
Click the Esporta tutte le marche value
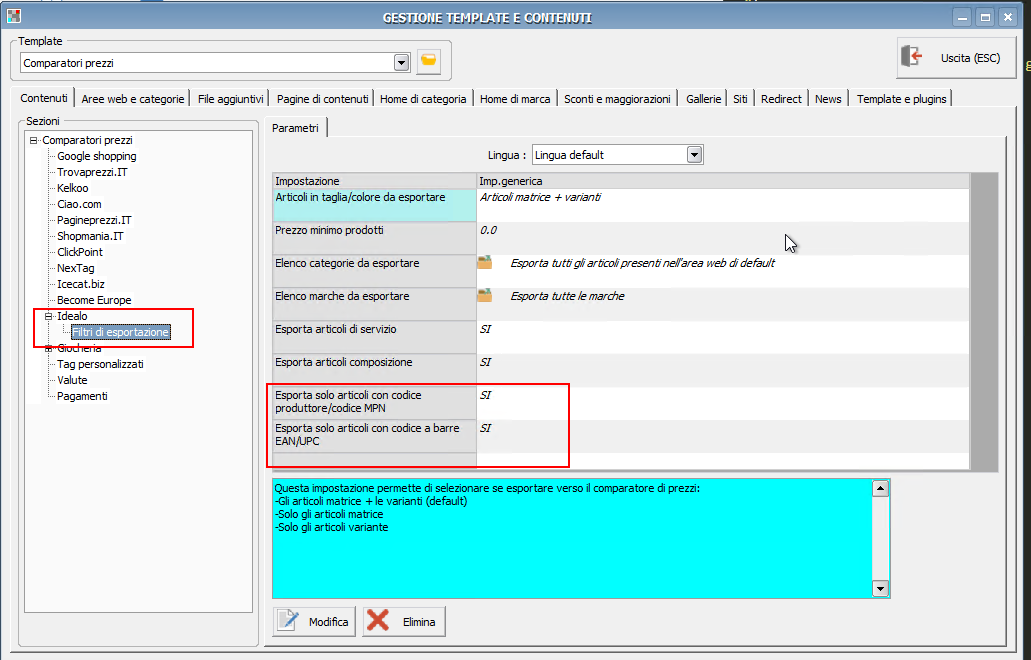[x=567, y=296]
